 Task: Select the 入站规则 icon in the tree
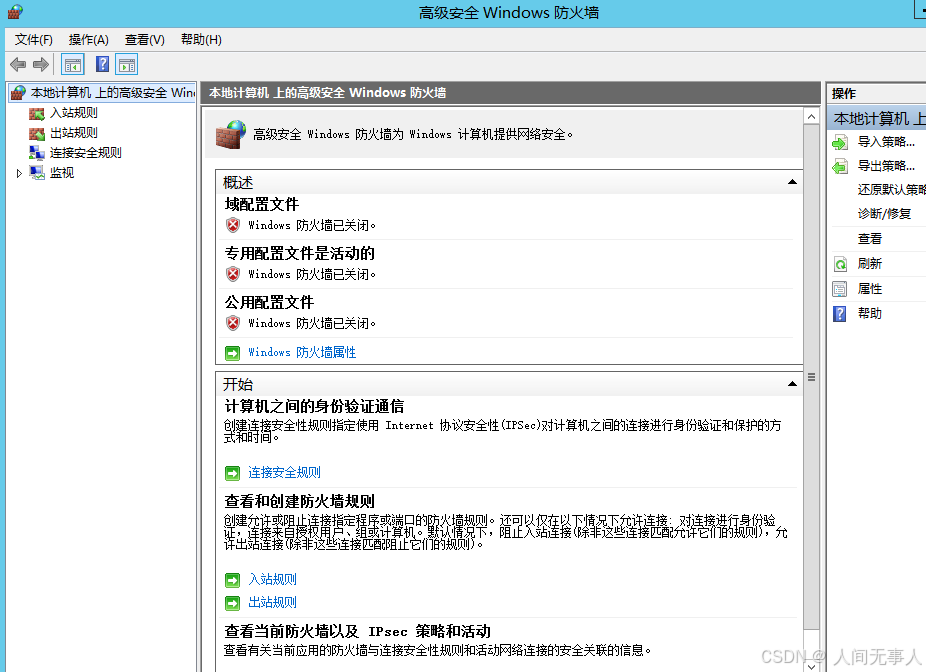tap(37, 113)
